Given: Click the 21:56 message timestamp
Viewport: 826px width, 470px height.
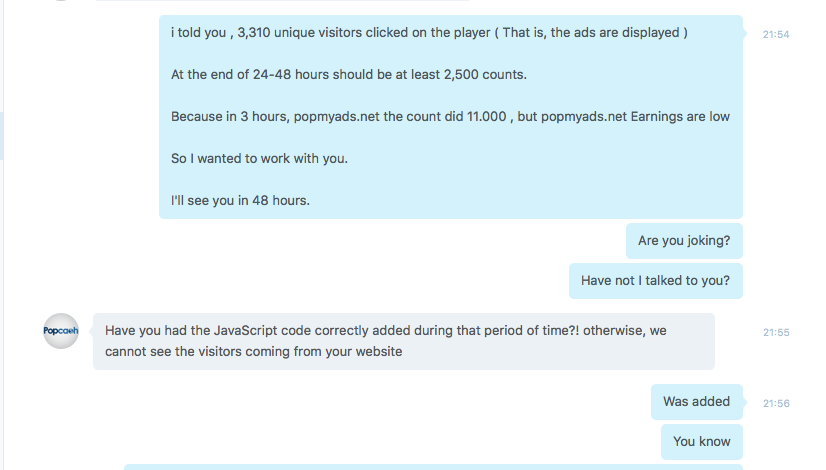Looking at the screenshot, I should pyautogui.click(x=776, y=404).
